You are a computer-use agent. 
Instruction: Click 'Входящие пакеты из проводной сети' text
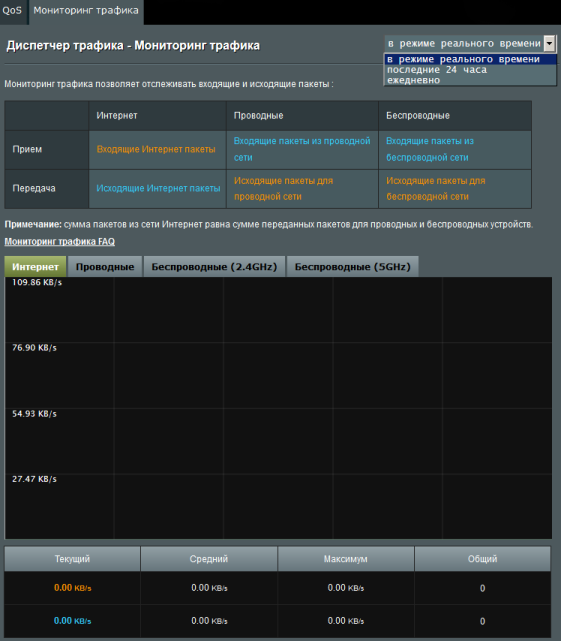302,149
